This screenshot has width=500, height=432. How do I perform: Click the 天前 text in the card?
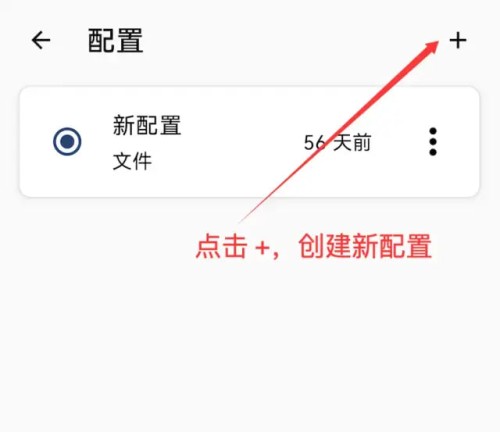pyautogui.click(x=352, y=143)
